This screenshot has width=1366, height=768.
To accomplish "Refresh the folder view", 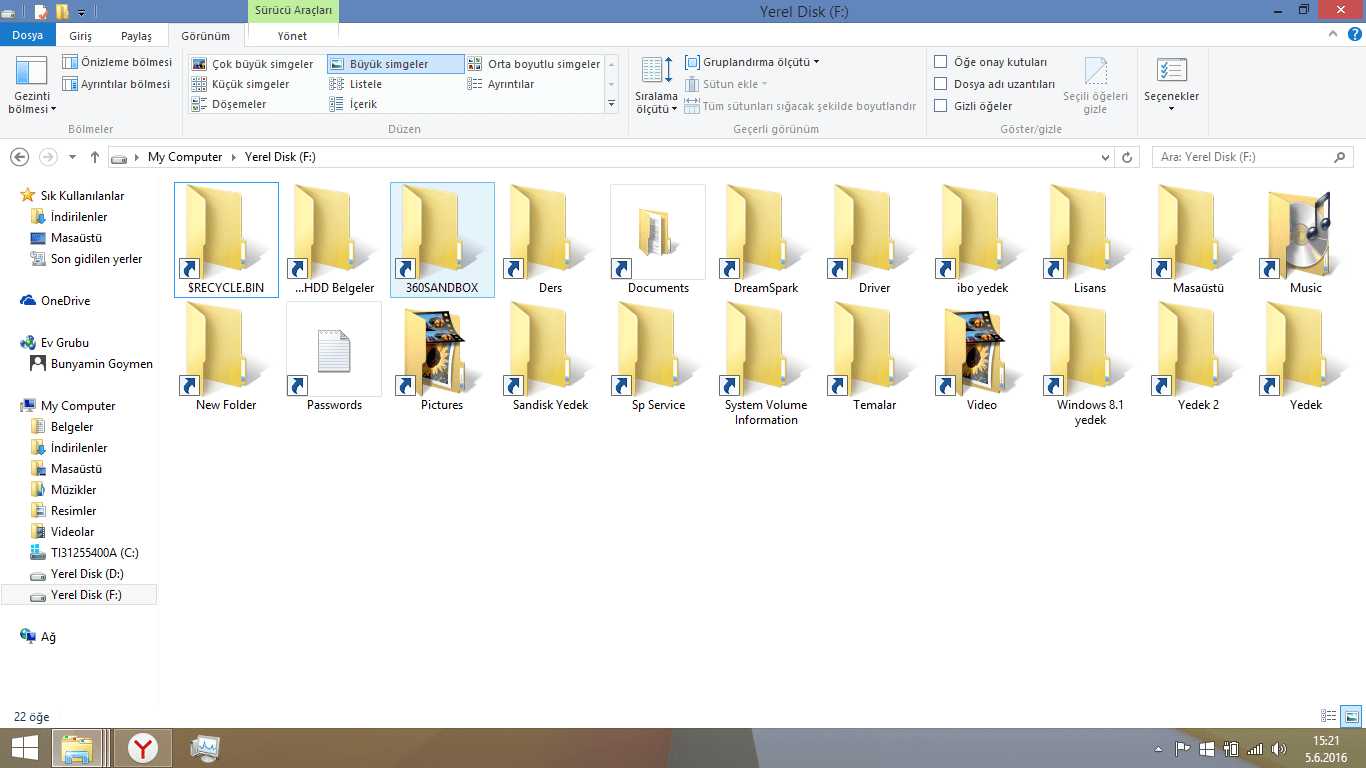I will pyautogui.click(x=1128, y=157).
